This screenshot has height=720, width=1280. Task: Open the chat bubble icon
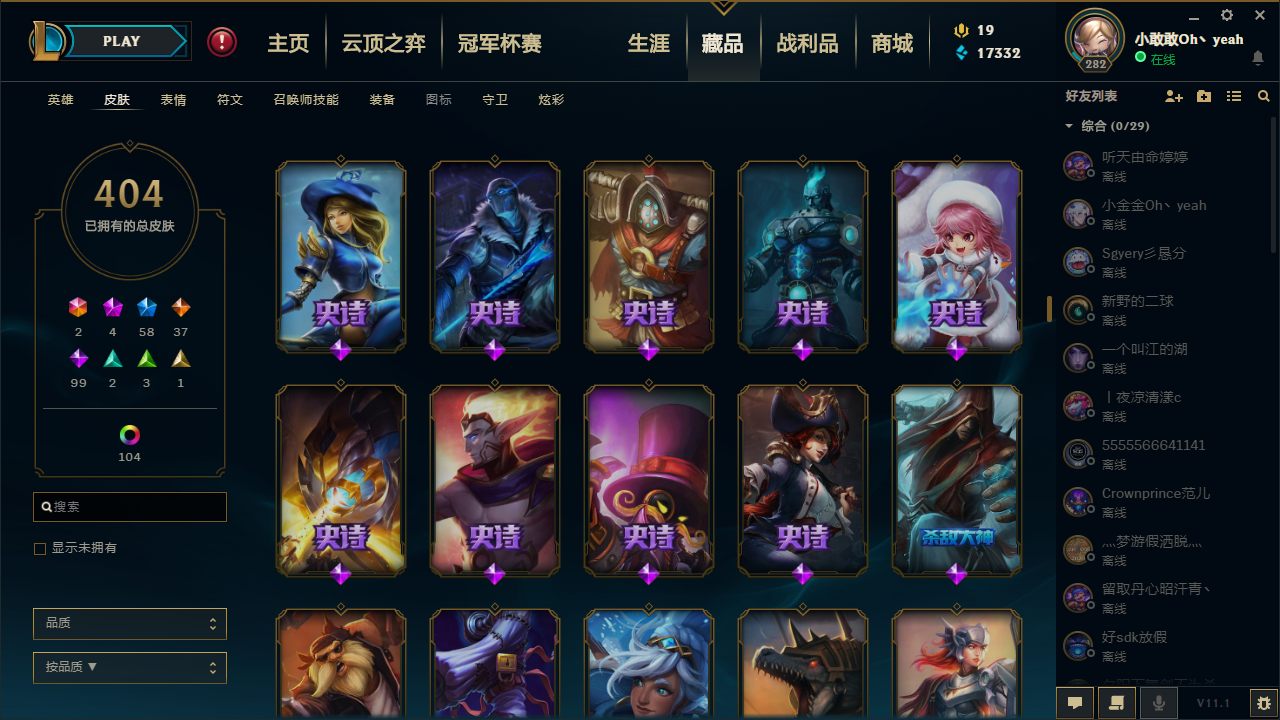[x=1075, y=703]
